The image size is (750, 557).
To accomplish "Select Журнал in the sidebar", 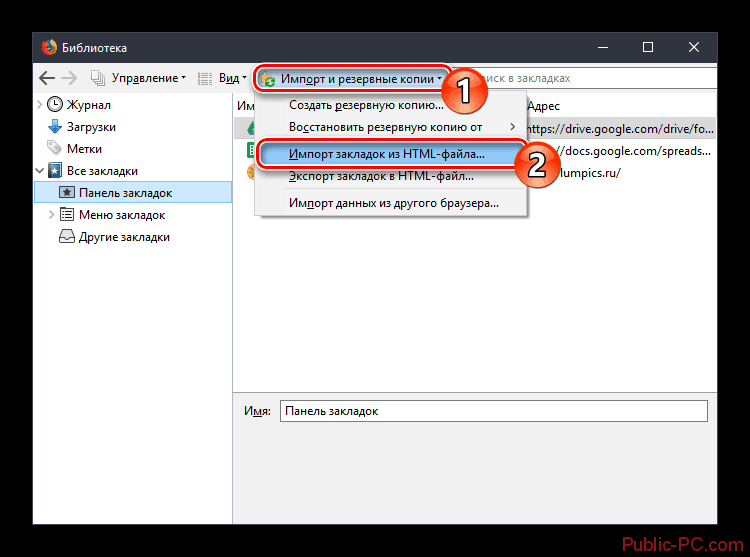I will click(x=88, y=105).
